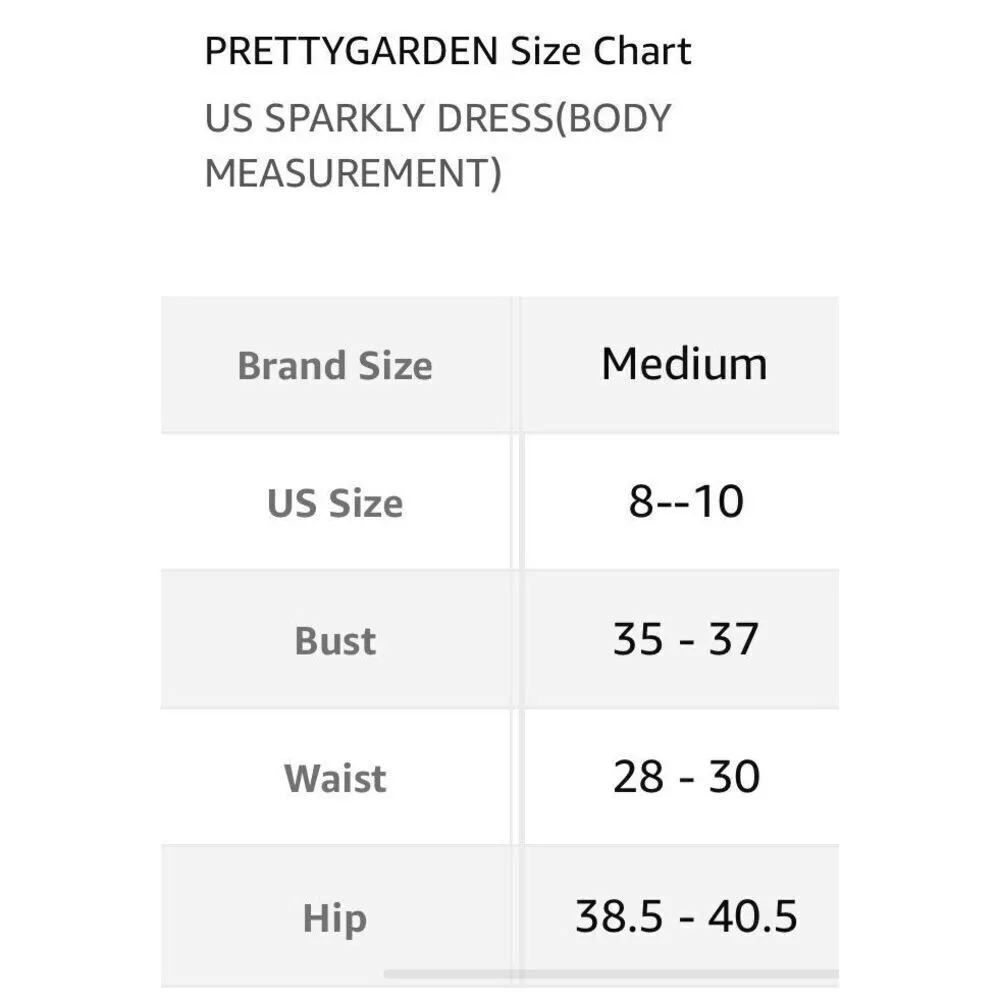Select the 'Bust' row label
1000x1000 pixels.
(x=335, y=641)
